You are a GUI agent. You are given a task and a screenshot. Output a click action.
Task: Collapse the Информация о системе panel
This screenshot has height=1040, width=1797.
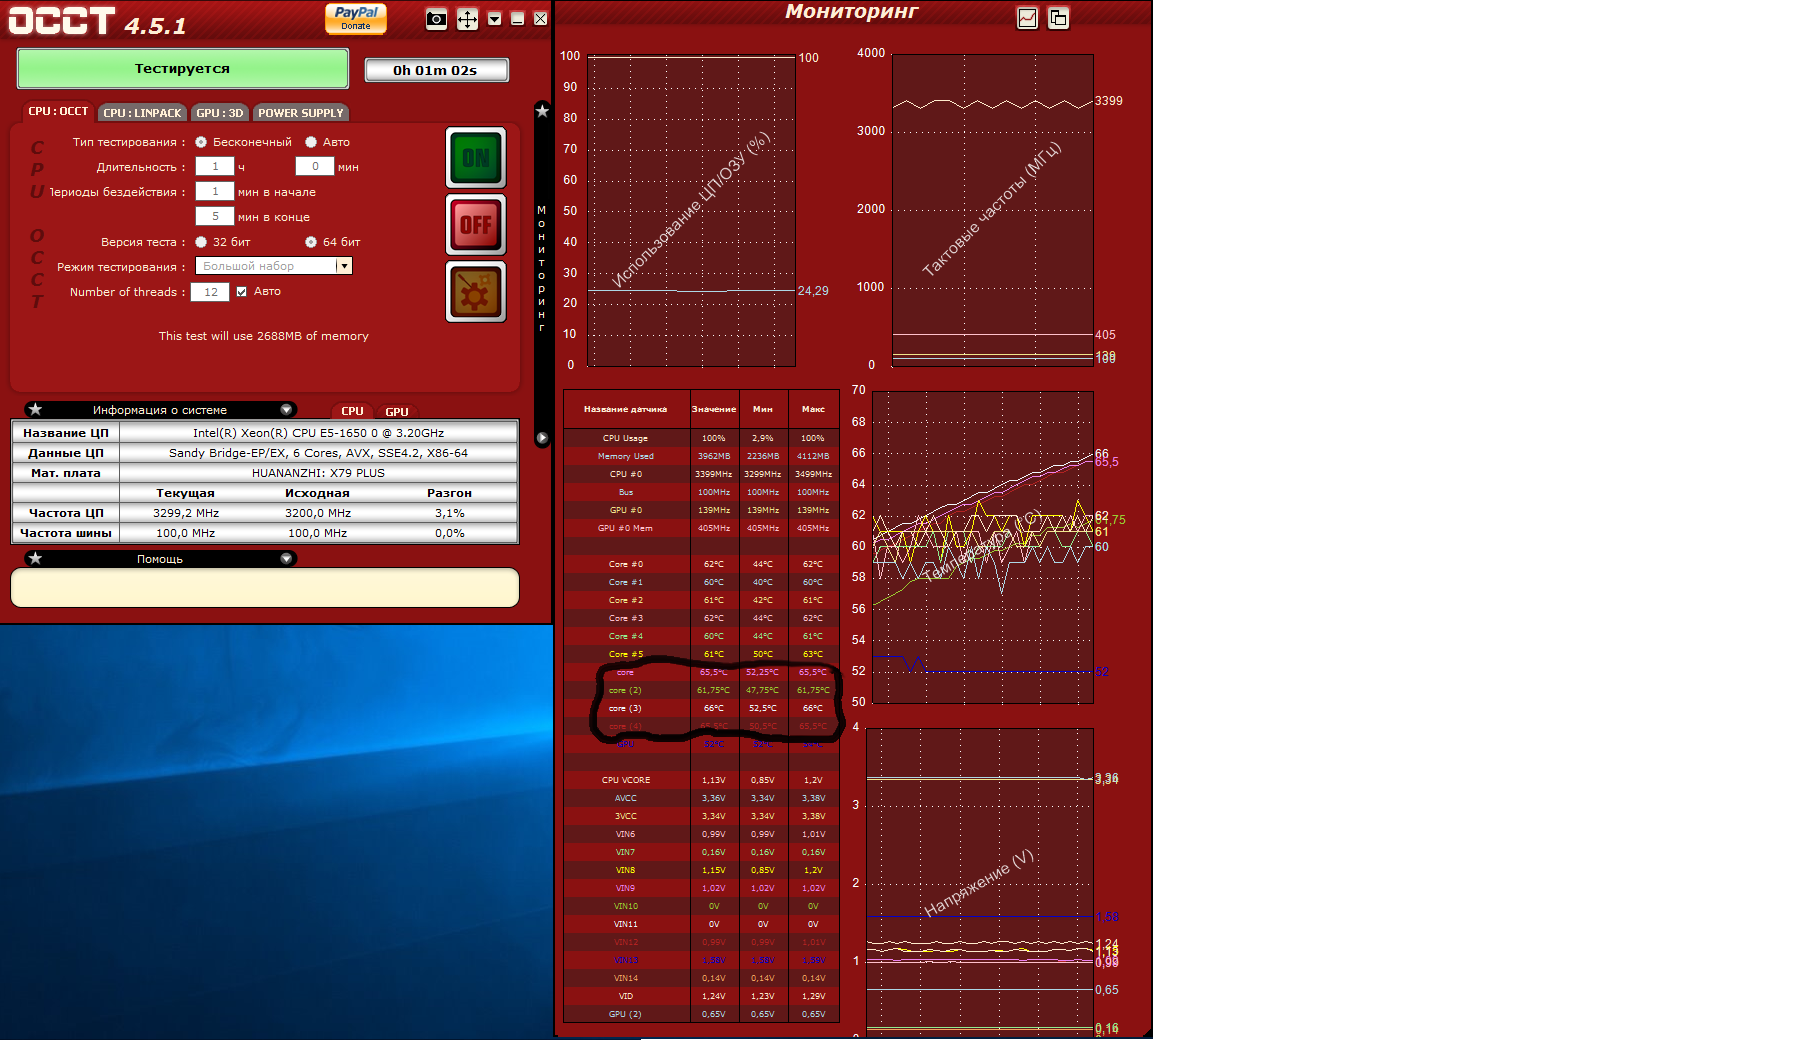[x=286, y=409]
